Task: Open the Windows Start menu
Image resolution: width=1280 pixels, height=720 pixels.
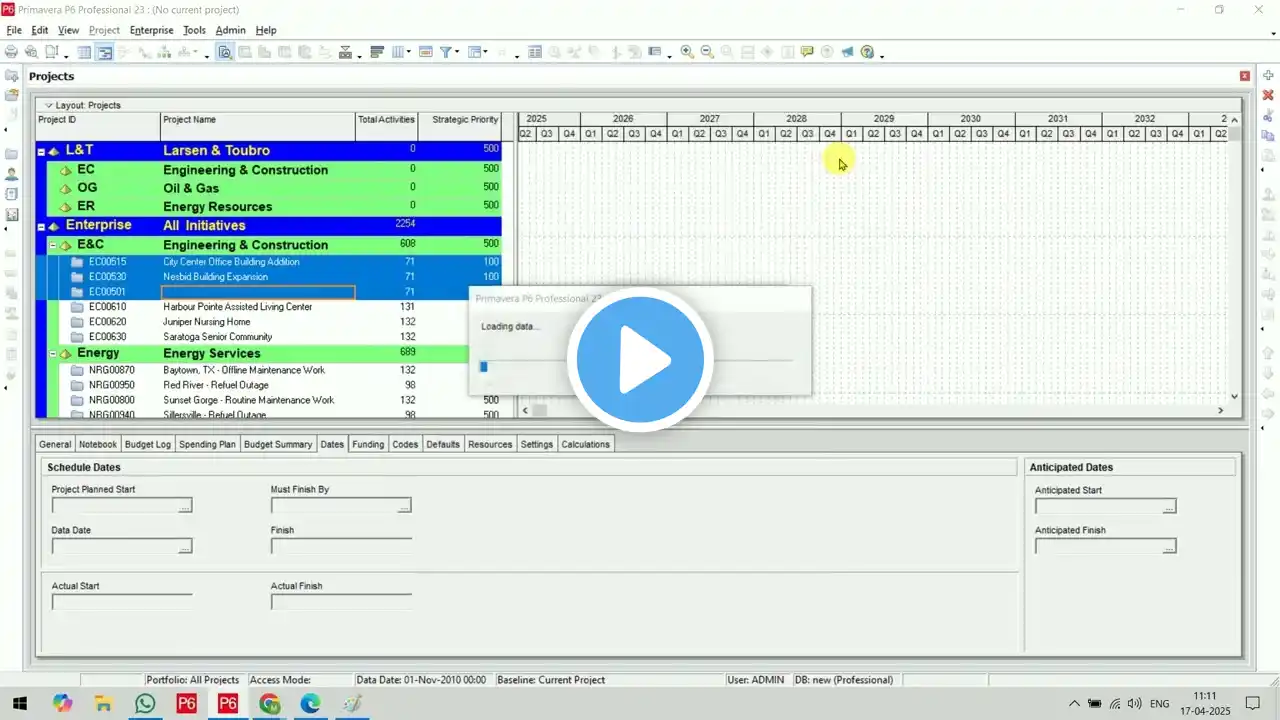Action: pos(20,703)
